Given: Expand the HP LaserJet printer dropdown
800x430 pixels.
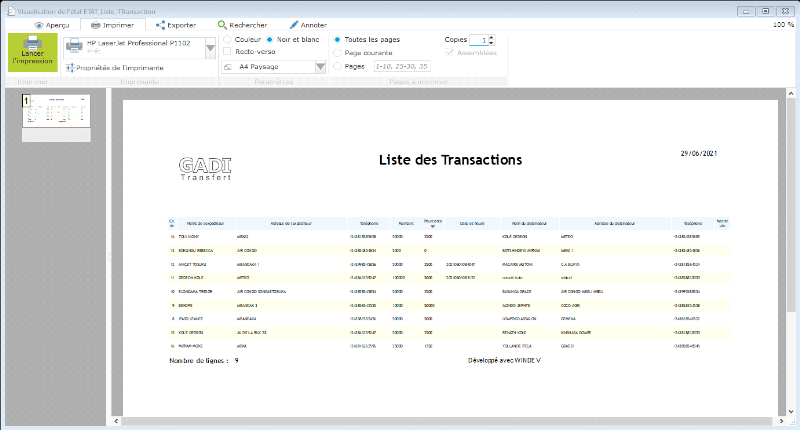Looking at the screenshot, I should click(210, 47).
